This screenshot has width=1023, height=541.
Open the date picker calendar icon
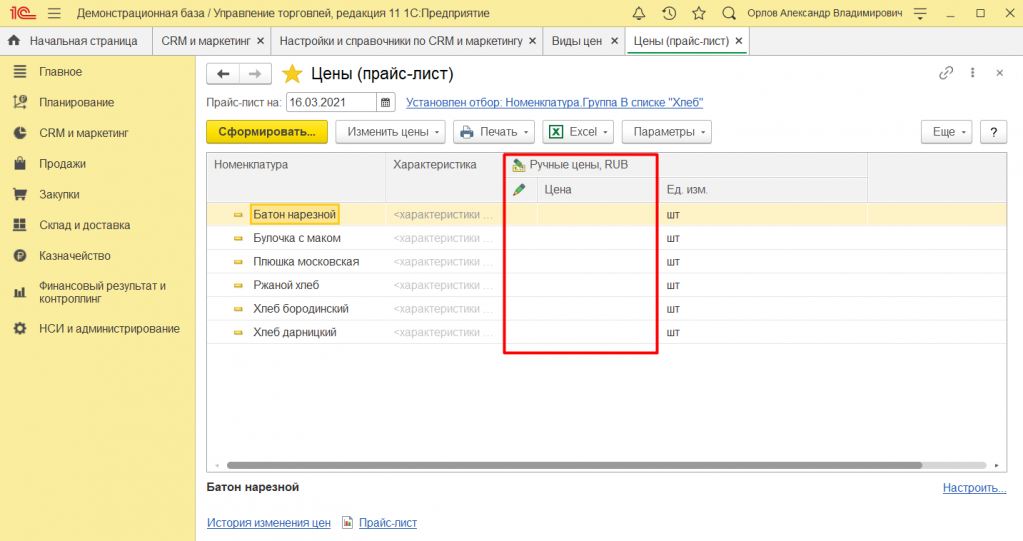point(386,102)
